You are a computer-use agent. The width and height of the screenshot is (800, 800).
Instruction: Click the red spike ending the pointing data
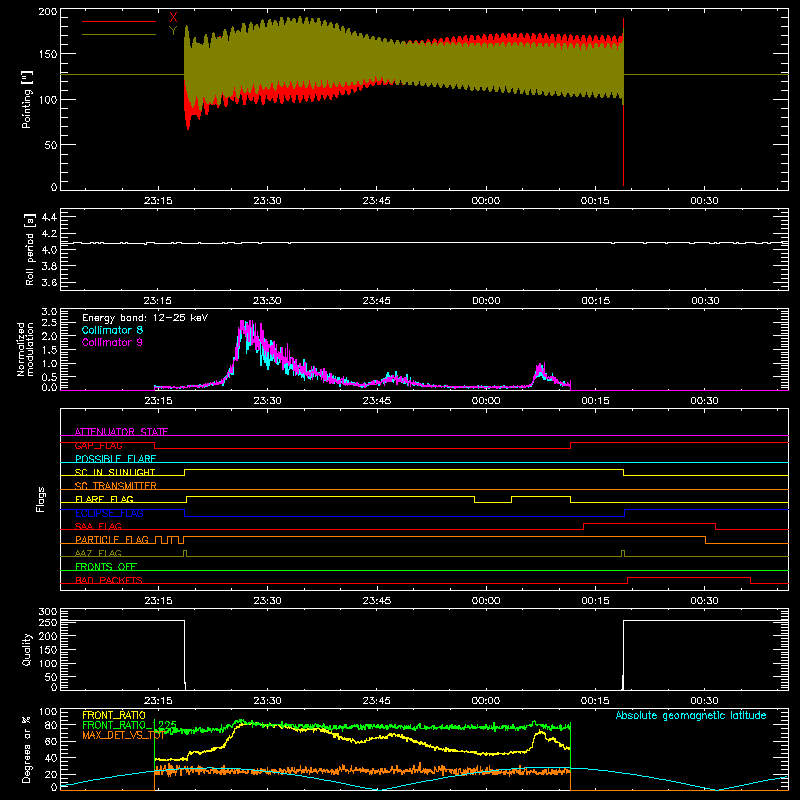[623, 102]
